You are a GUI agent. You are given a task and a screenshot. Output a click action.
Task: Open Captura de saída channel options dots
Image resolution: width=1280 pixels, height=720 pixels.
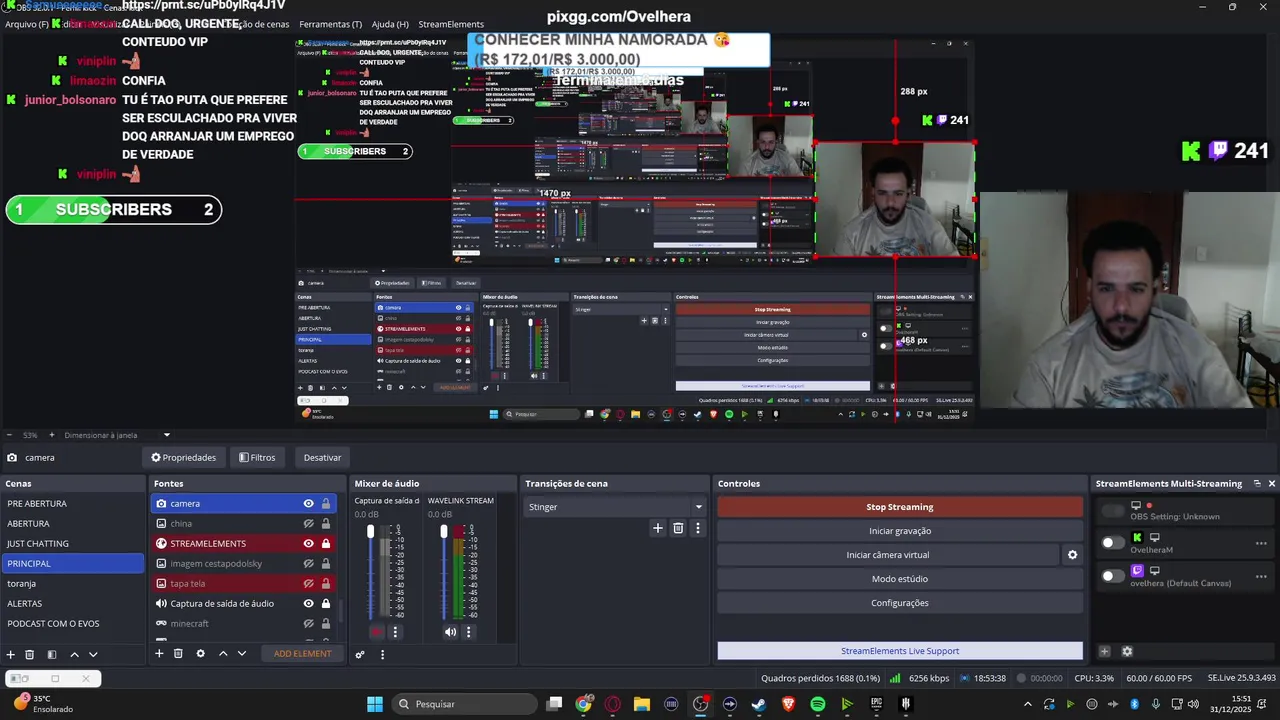(395, 632)
